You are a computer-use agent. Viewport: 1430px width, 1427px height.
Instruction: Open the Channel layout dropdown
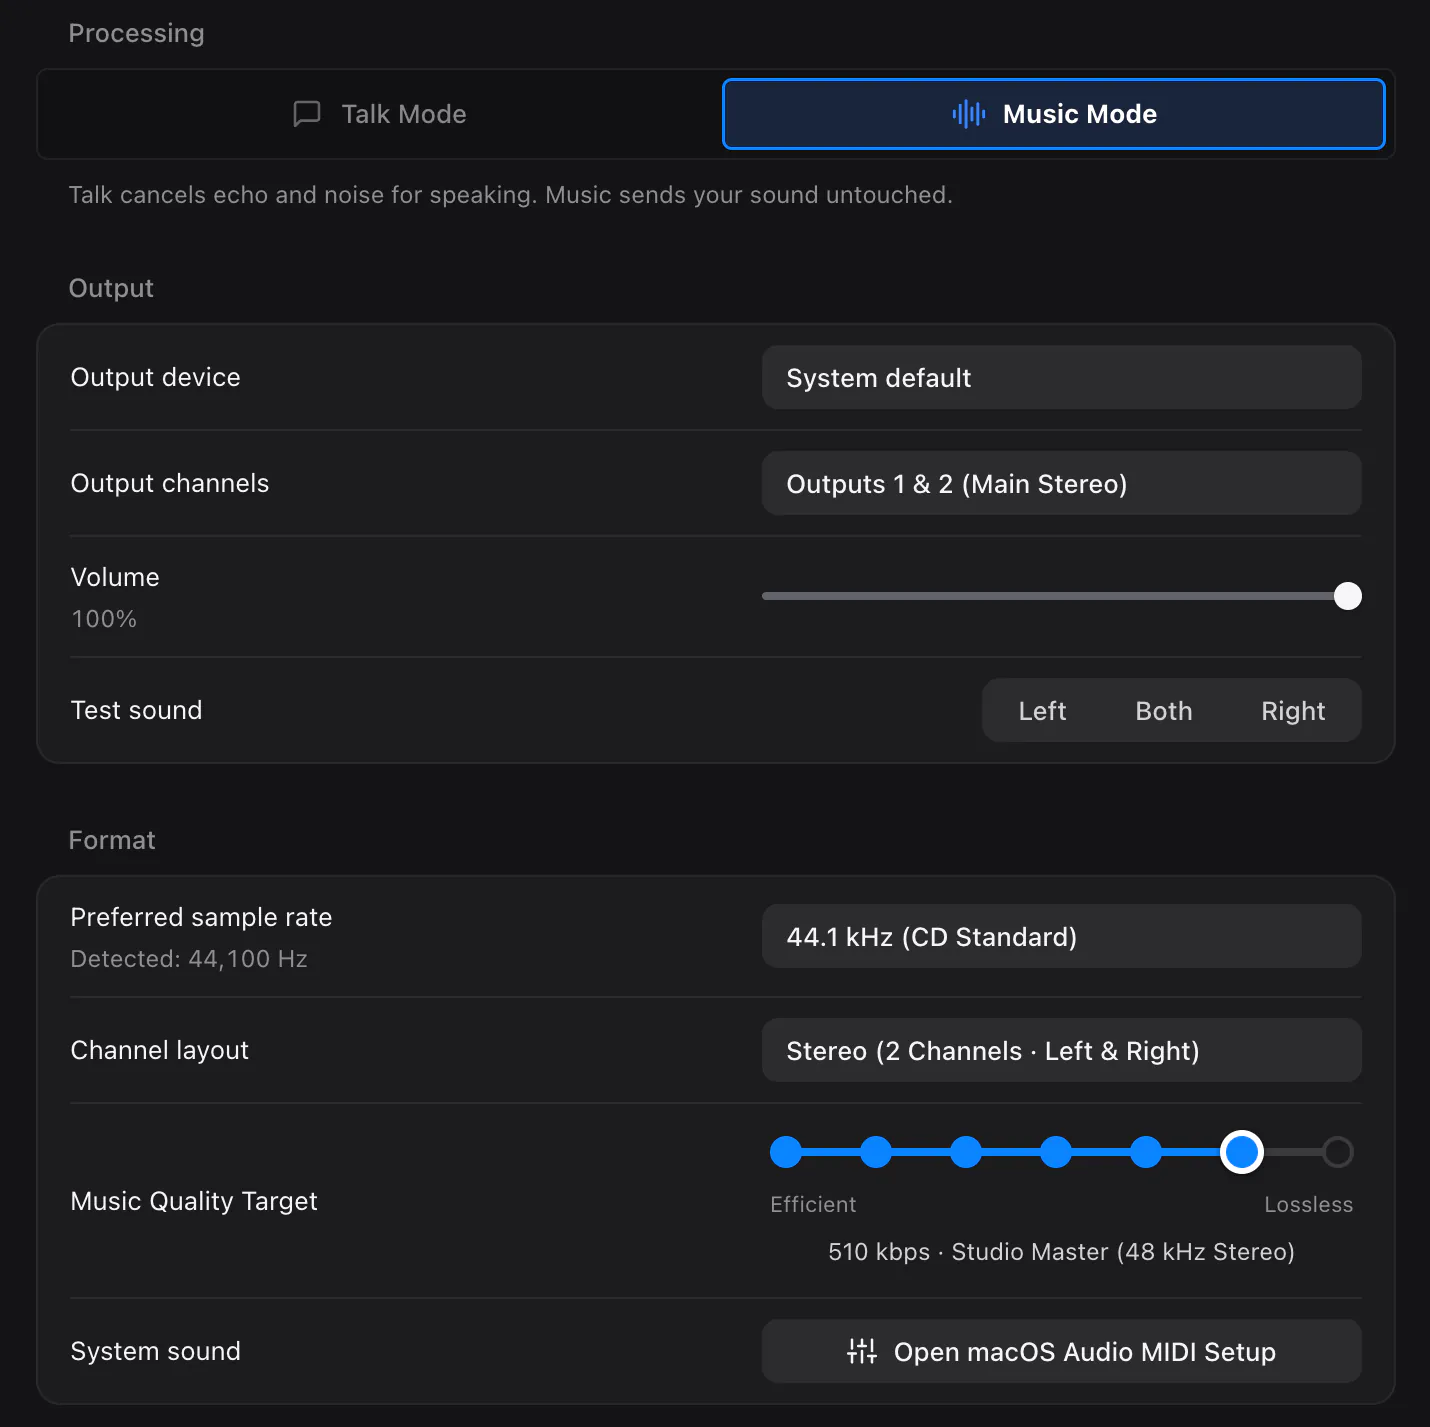(x=1062, y=1050)
